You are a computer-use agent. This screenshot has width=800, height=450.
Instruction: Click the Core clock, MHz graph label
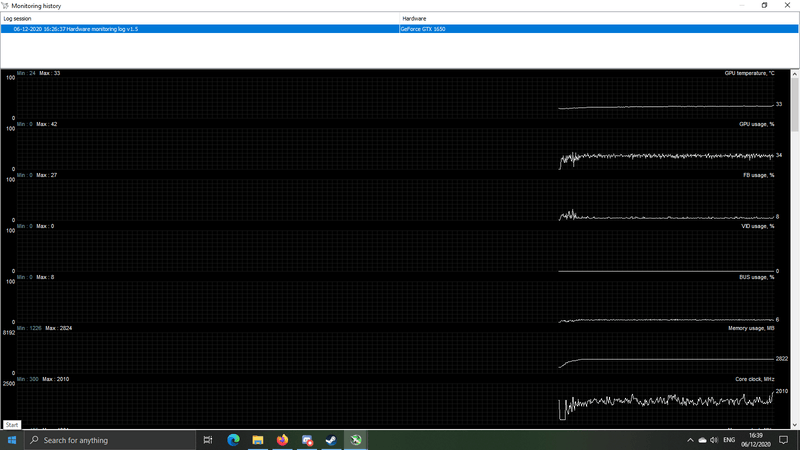755,379
